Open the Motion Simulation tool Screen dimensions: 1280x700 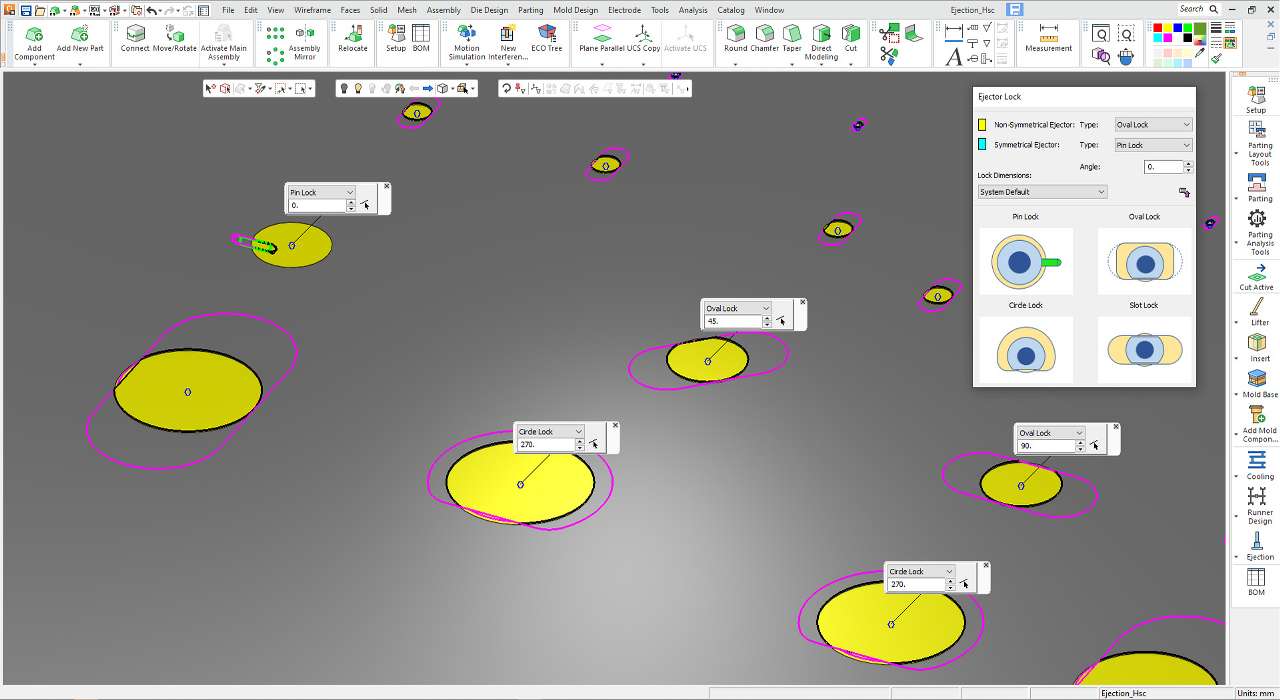click(x=467, y=35)
